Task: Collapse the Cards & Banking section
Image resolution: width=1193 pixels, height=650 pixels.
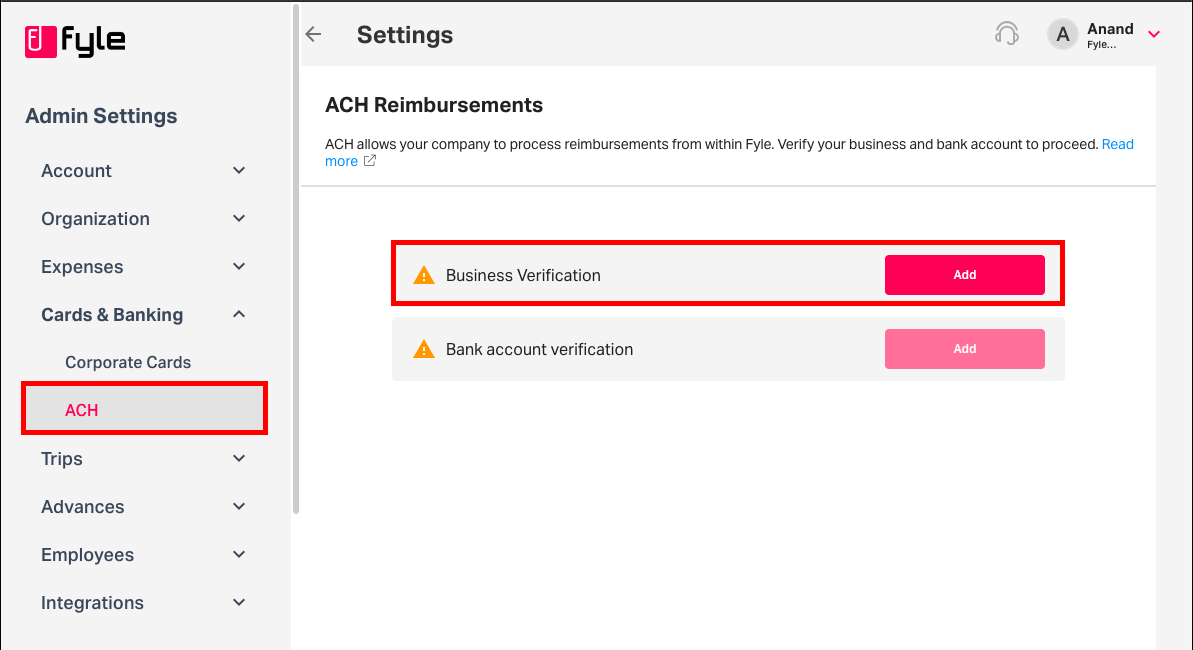Action: coord(239,315)
